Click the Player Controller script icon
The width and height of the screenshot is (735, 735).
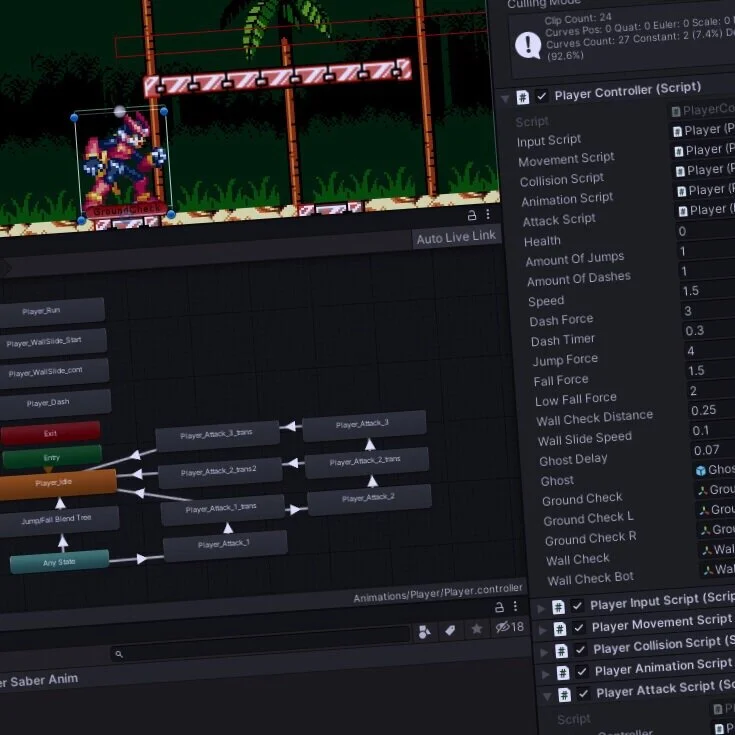[523, 97]
